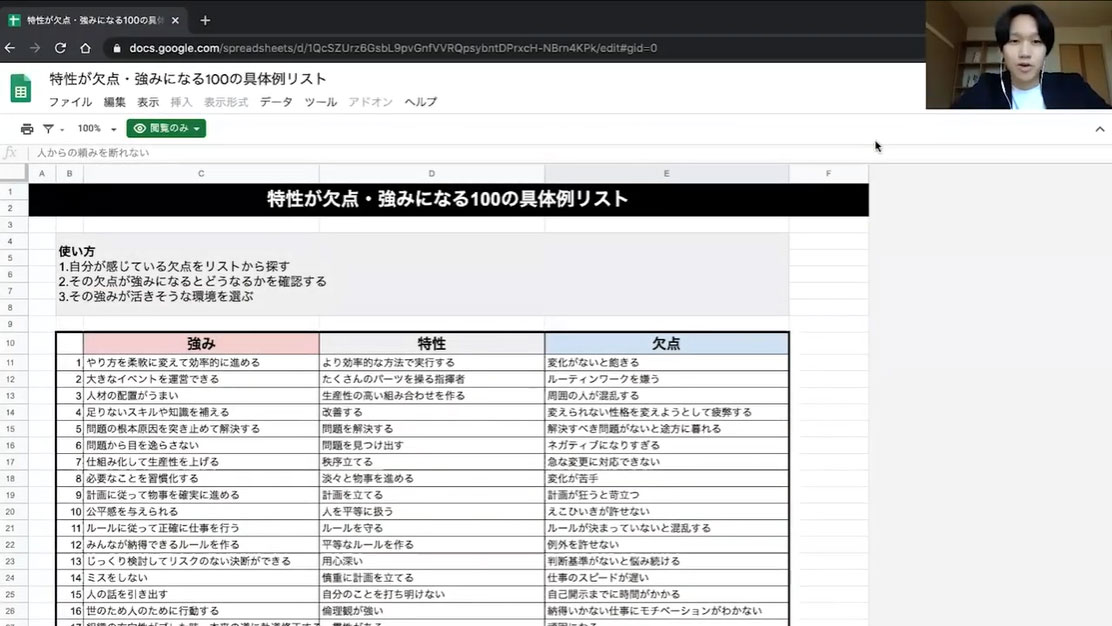The height and width of the screenshot is (626, 1112).
Task: Close the spreadsheet browser tab
Action: coord(176,20)
